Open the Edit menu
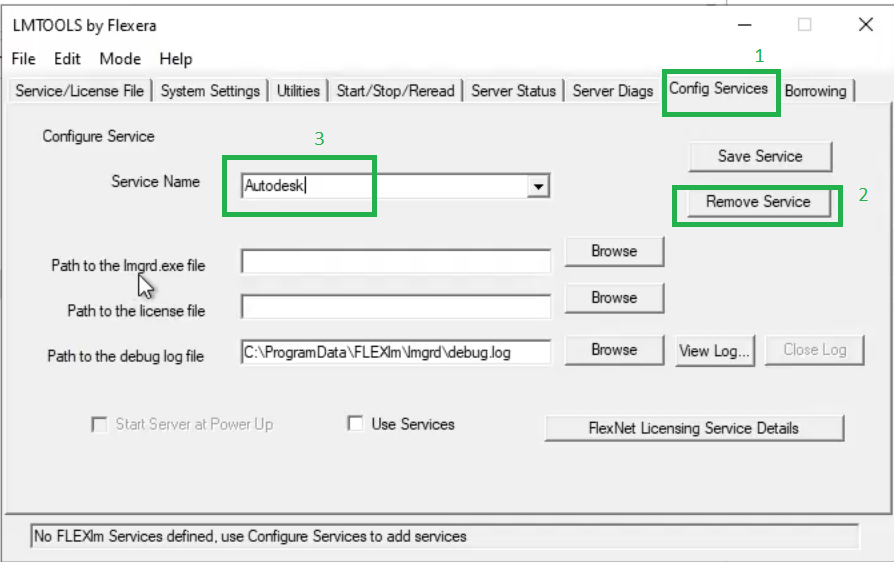This screenshot has width=894, height=562. [x=67, y=59]
